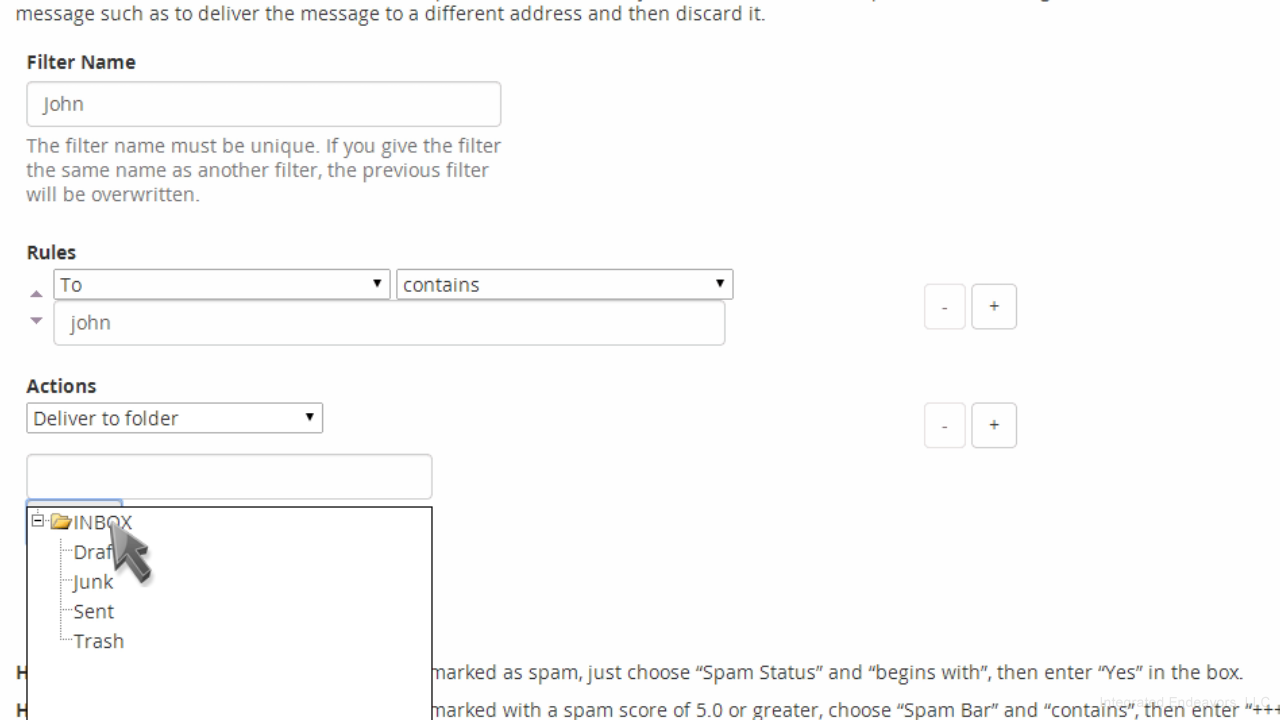The height and width of the screenshot is (720, 1280).
Task: Remove the rule with the minus button
Action: [x=945, y=307]
